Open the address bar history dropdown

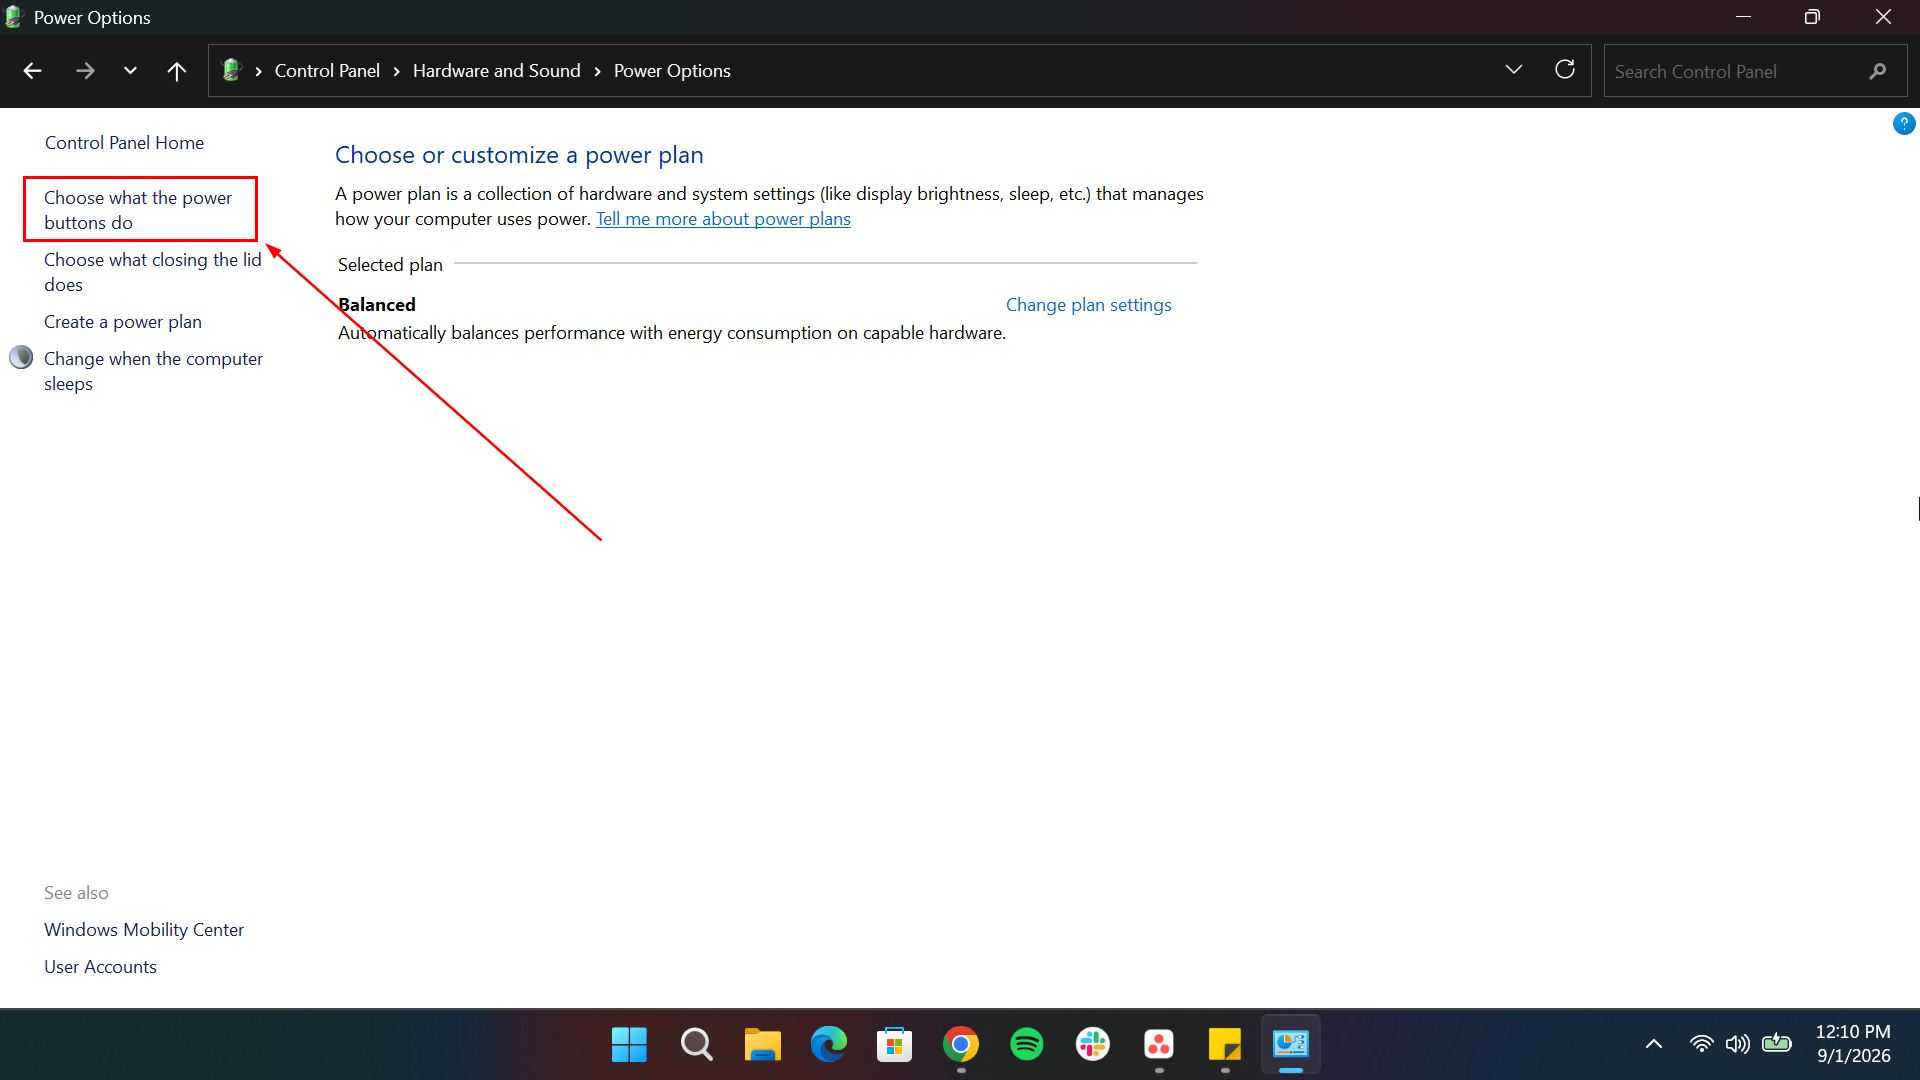[x=1513, y=70]
